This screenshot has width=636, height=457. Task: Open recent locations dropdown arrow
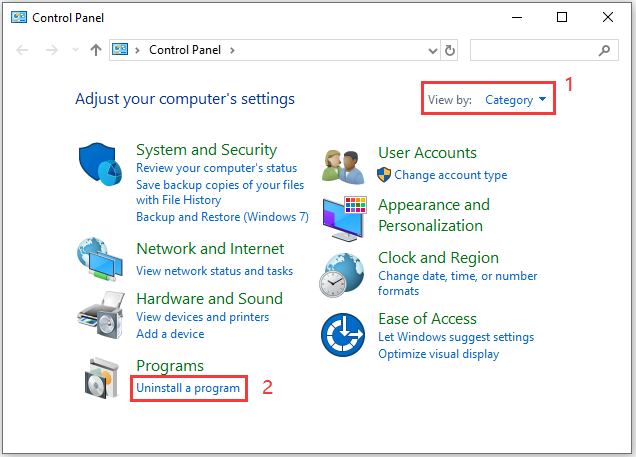coord(75,50)
